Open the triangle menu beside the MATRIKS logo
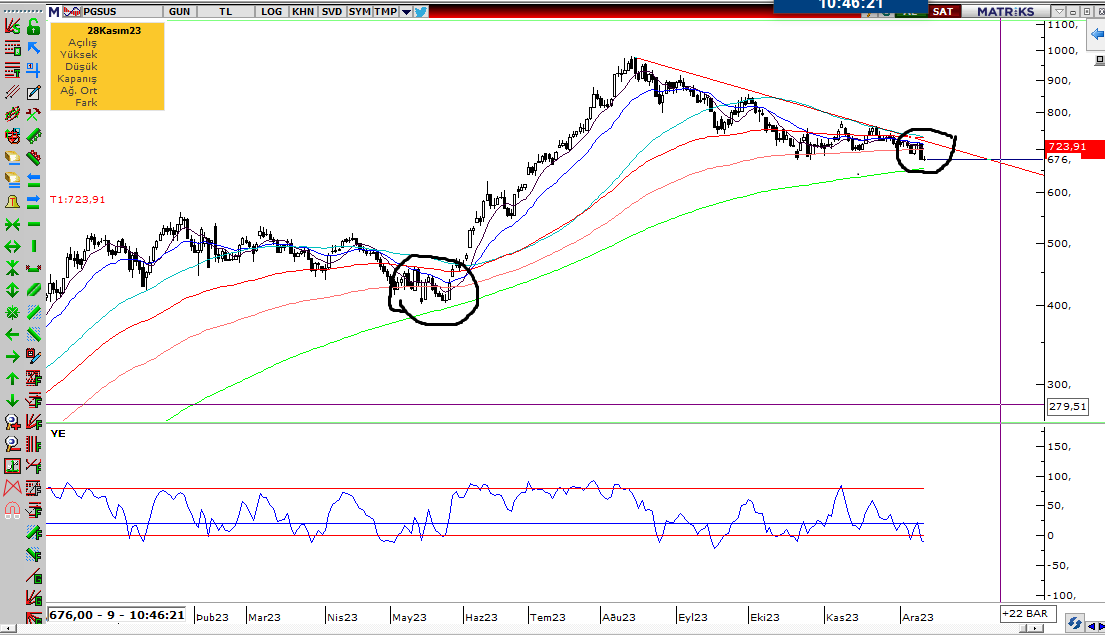1105x635 pixels. coord(1058,11)
